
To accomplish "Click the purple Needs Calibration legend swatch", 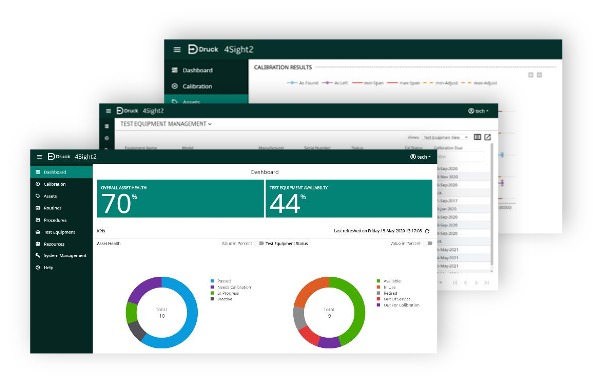I will (x=212, y=287).
